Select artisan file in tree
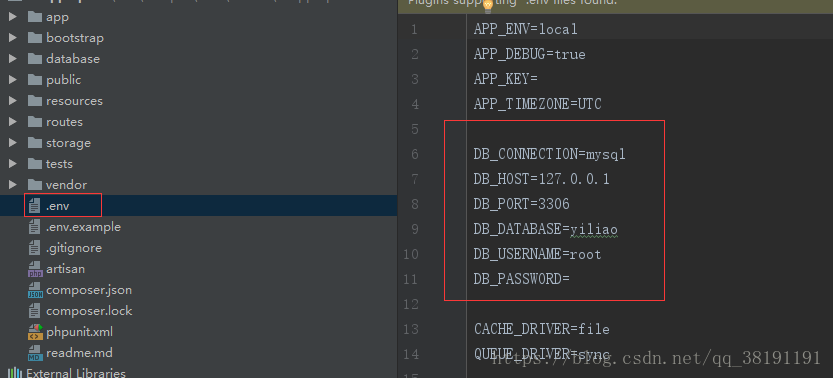The width and height of the screenshot is (833, 378). coord(65,269)
